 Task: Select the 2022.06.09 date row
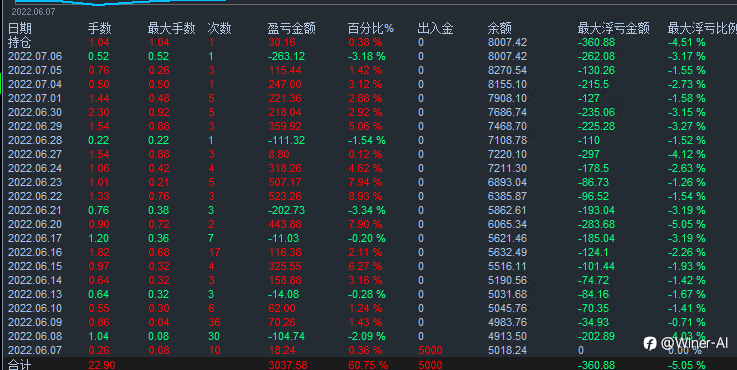coord(35,322)
